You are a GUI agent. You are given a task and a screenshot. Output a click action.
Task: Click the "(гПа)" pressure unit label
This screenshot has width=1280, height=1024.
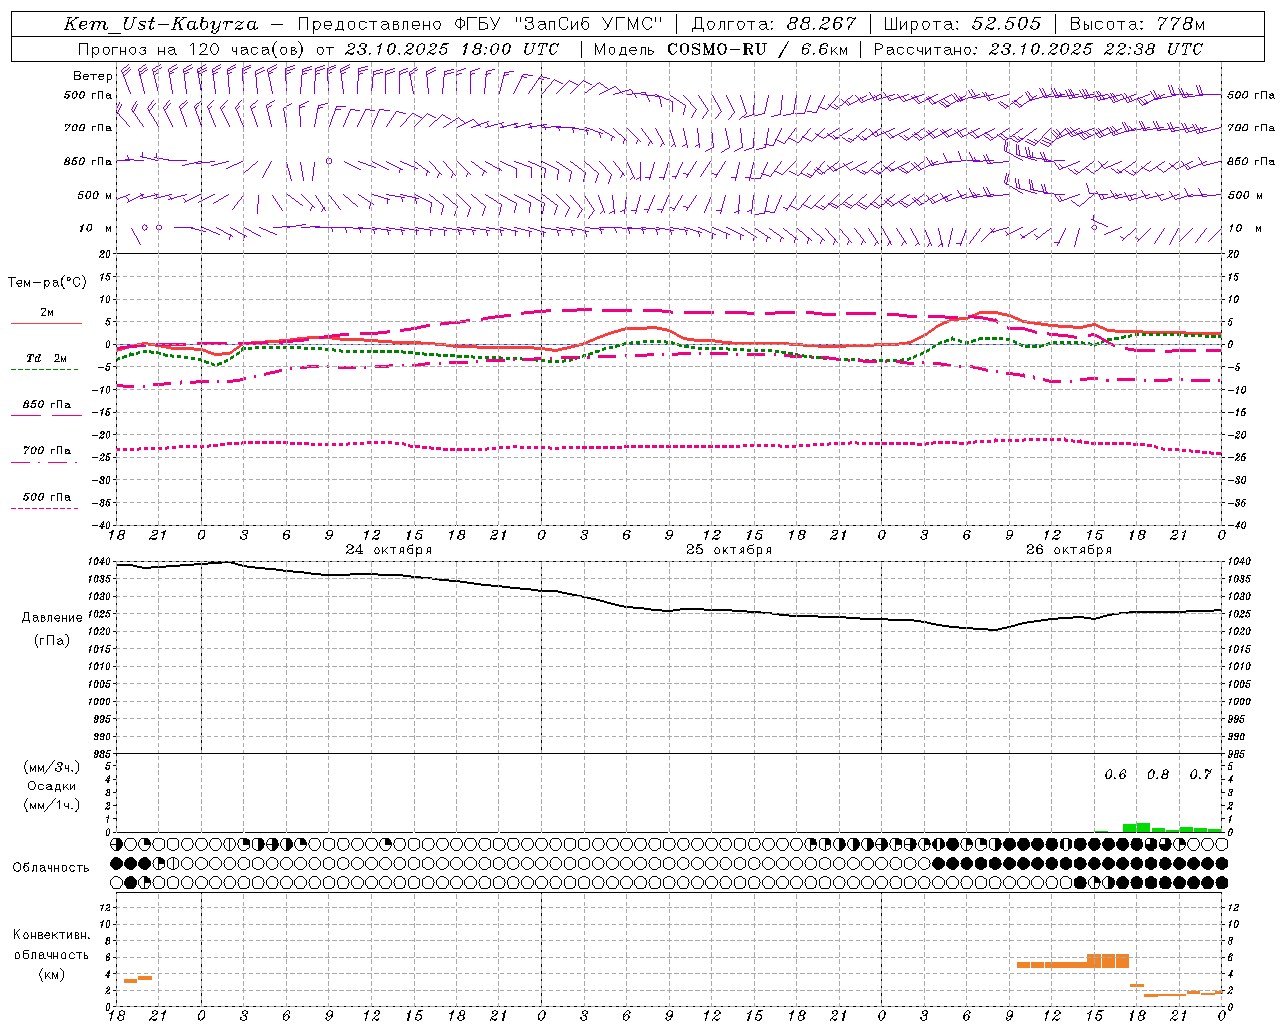(x=52, y=640)
